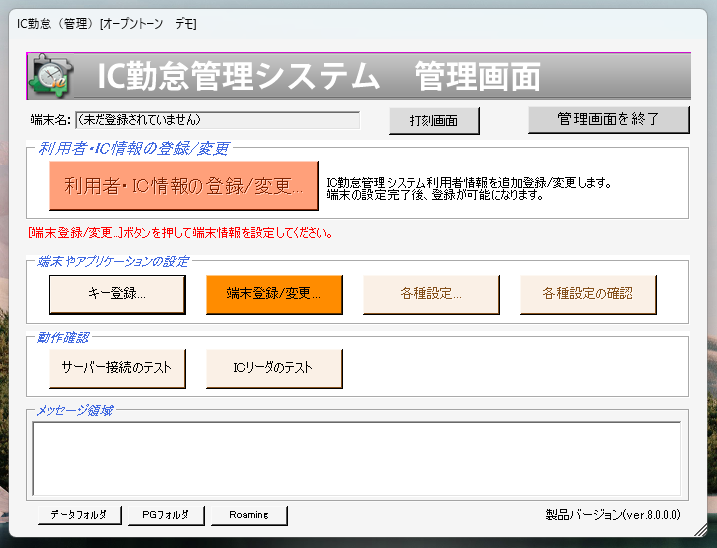Click the 端末名 input field
The image size is (717, 548).
218,120
